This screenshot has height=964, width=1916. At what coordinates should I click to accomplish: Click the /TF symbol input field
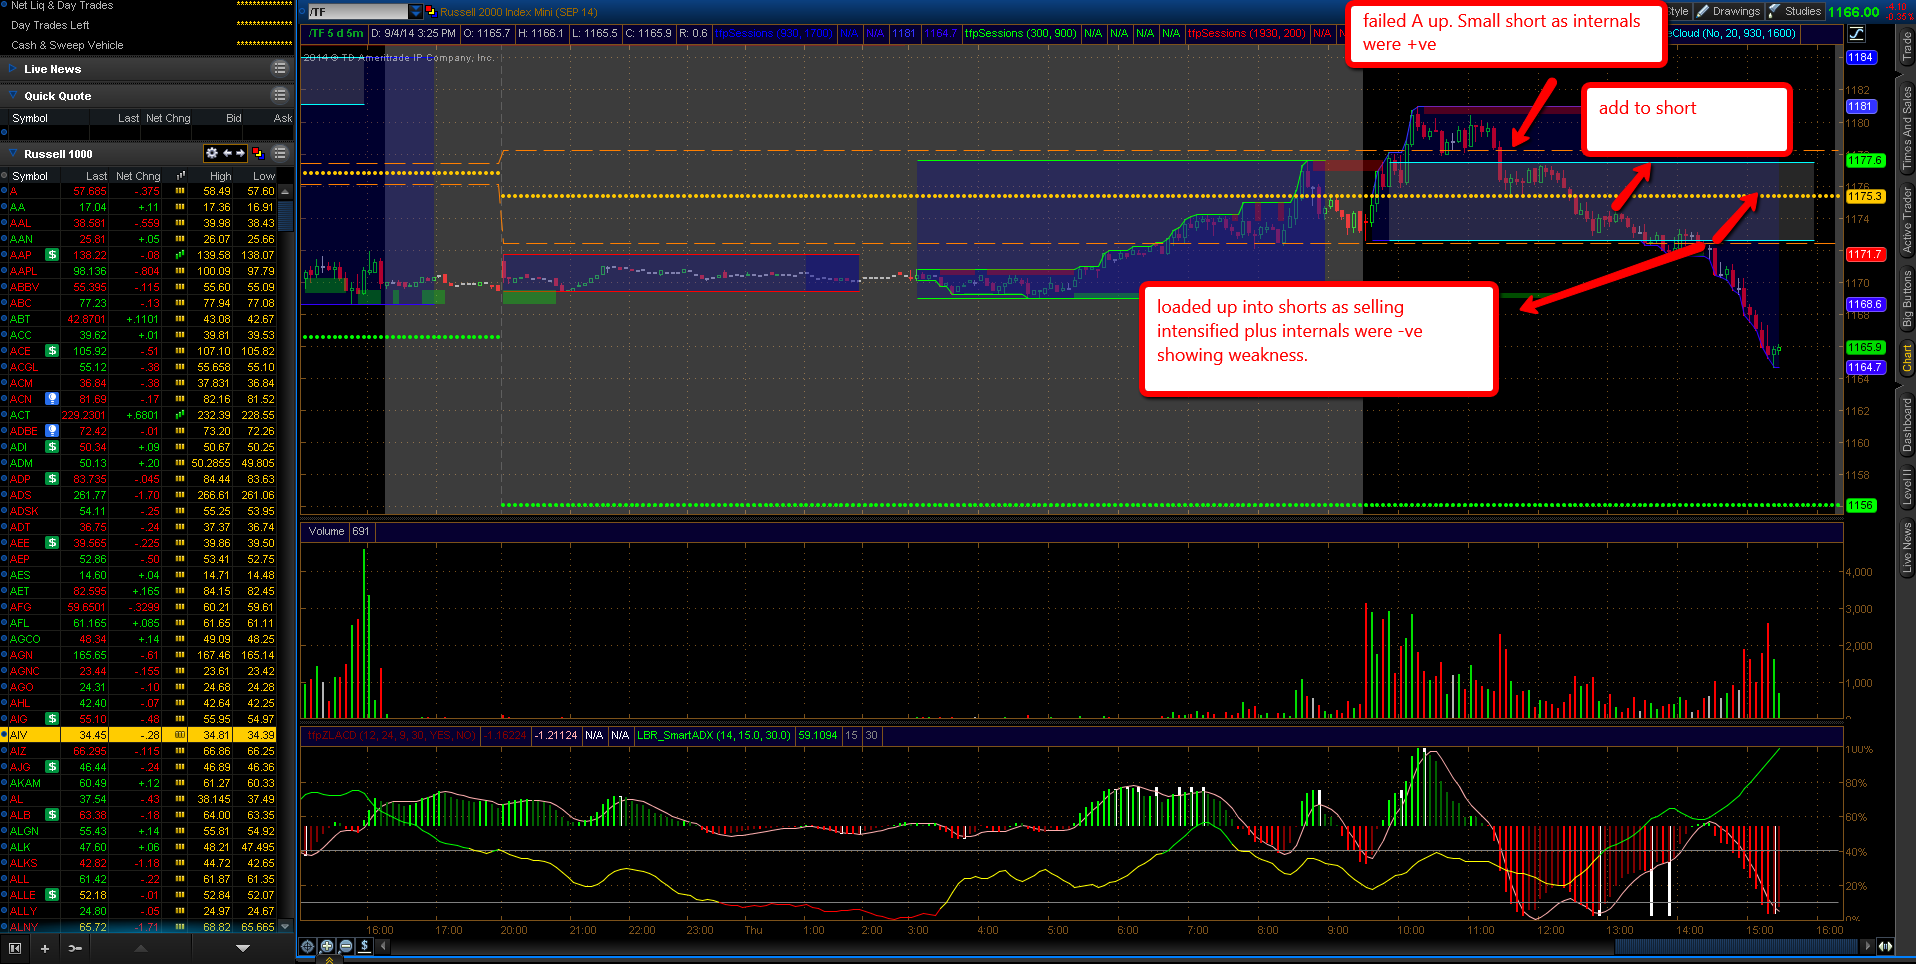click(x=358, y=11)
